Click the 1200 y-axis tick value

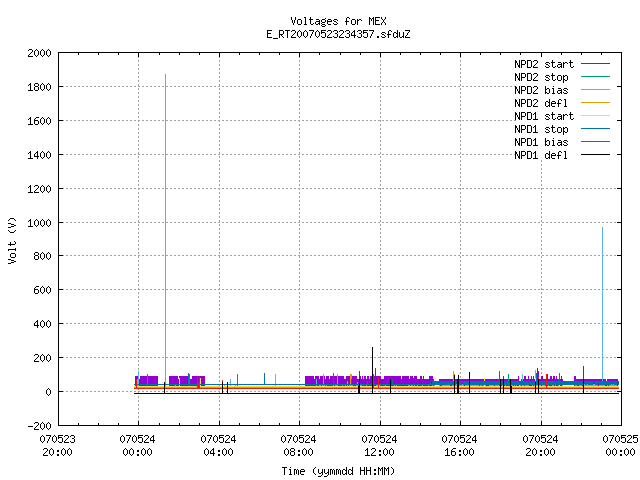tap(40, 189)
